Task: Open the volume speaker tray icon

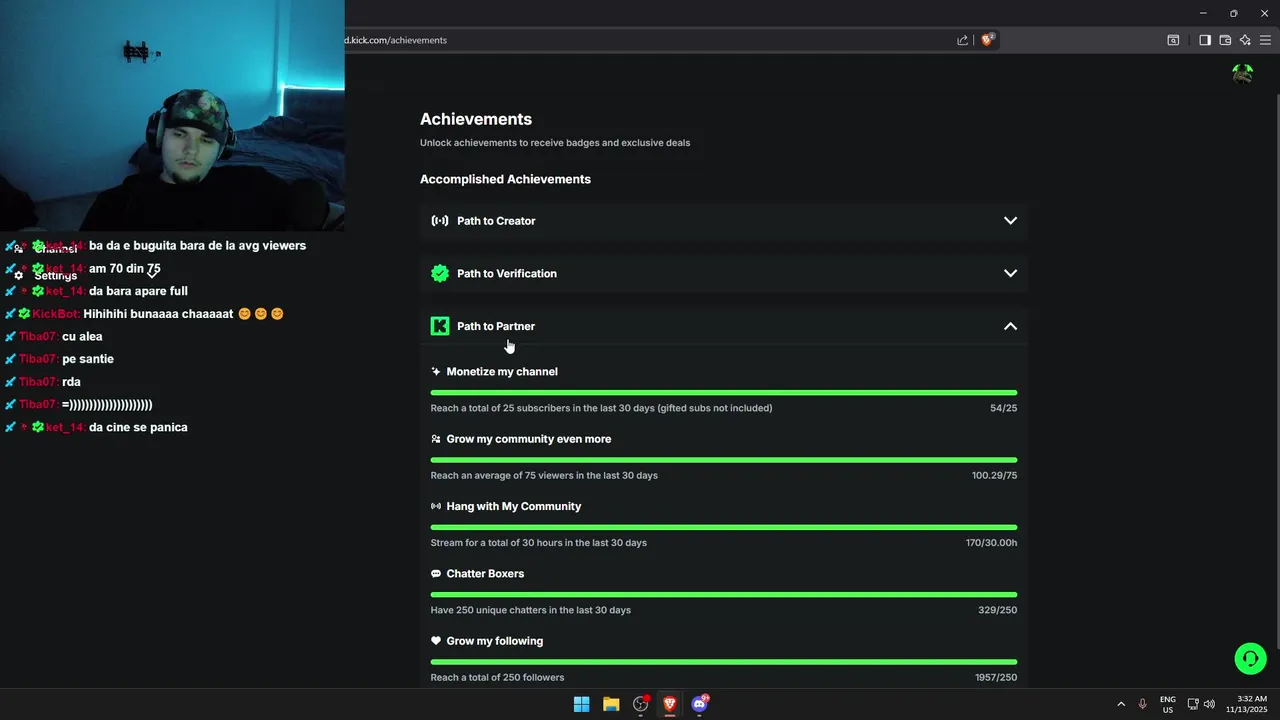Action: pos(1209,704)
